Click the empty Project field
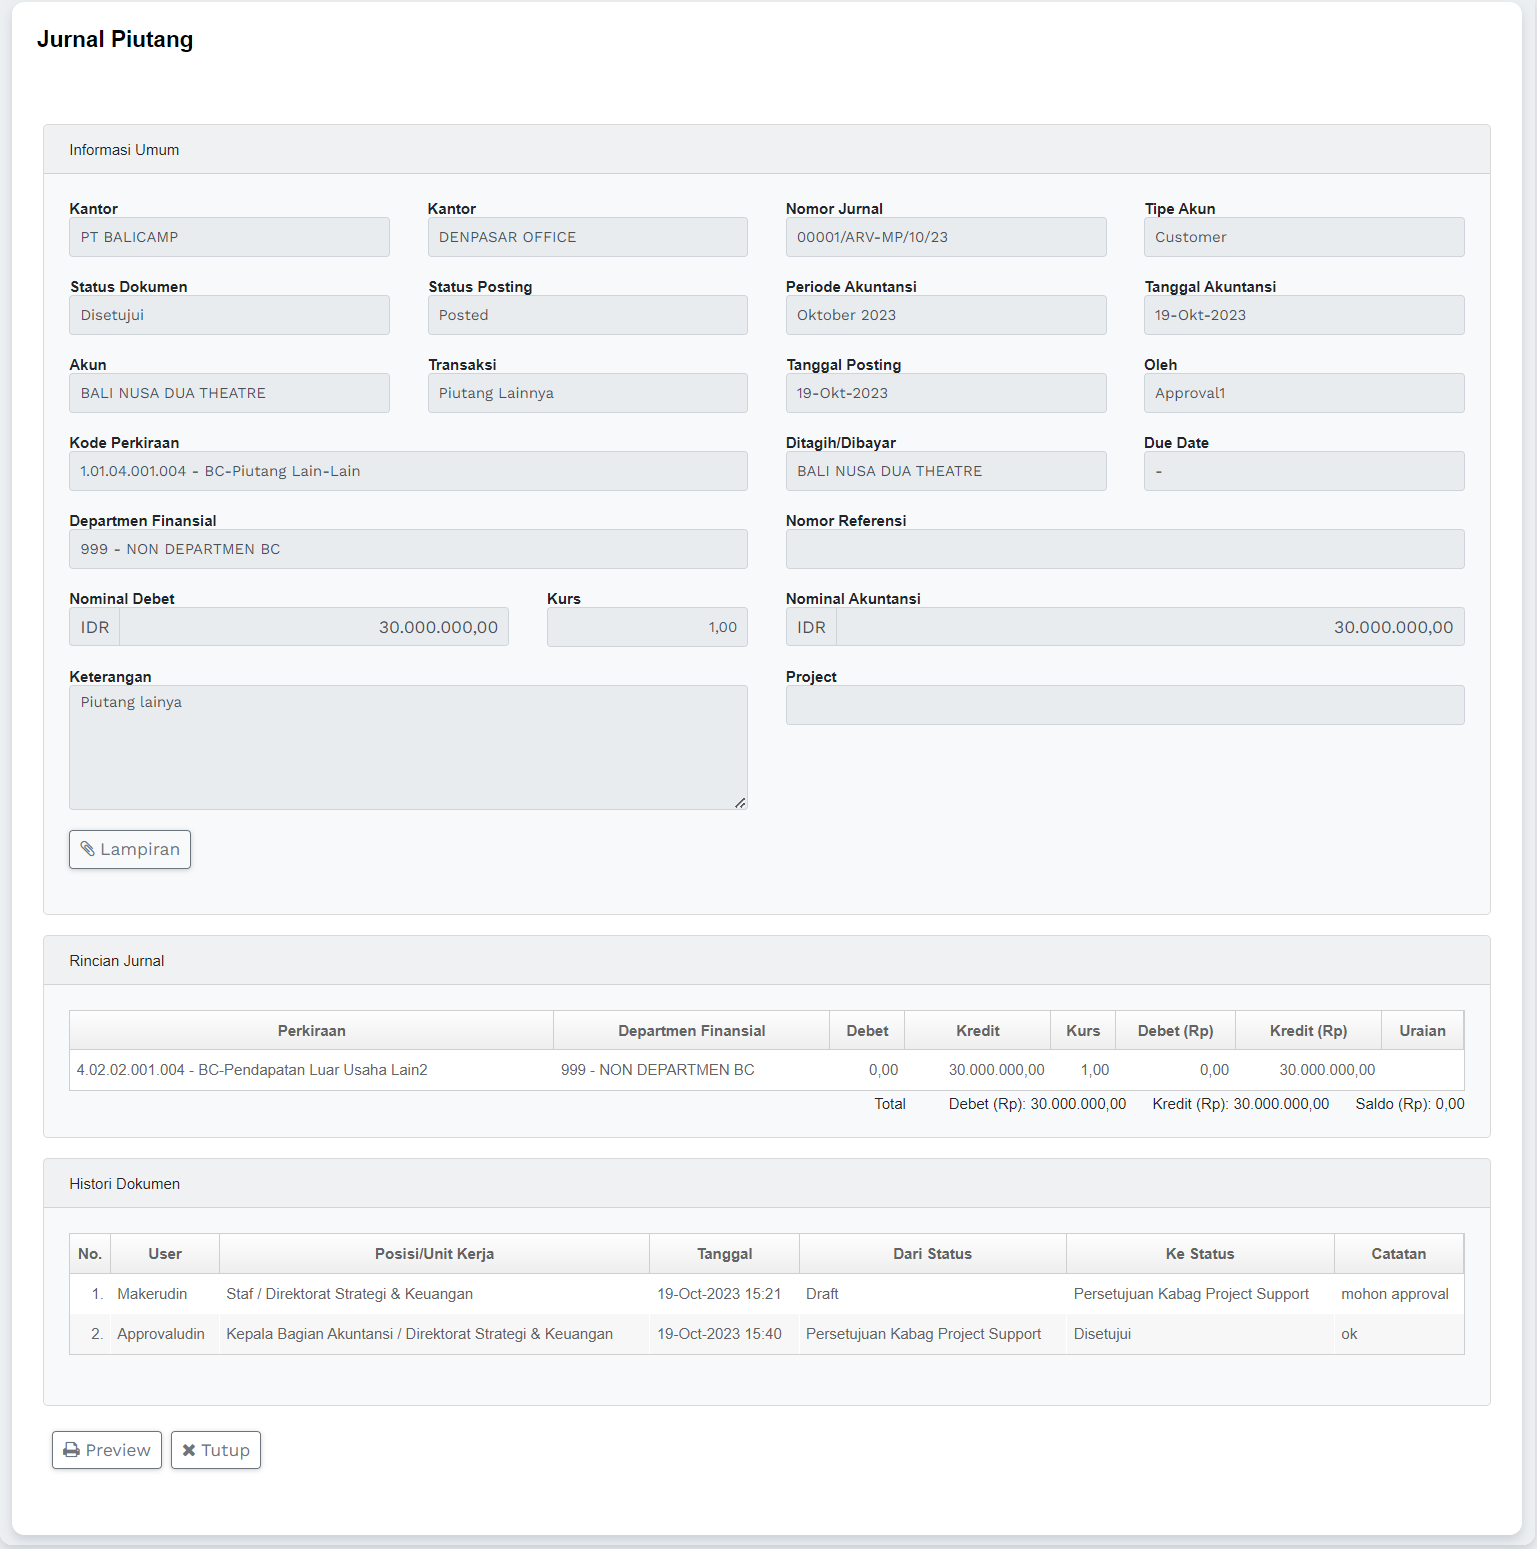 click(1124, 705)
